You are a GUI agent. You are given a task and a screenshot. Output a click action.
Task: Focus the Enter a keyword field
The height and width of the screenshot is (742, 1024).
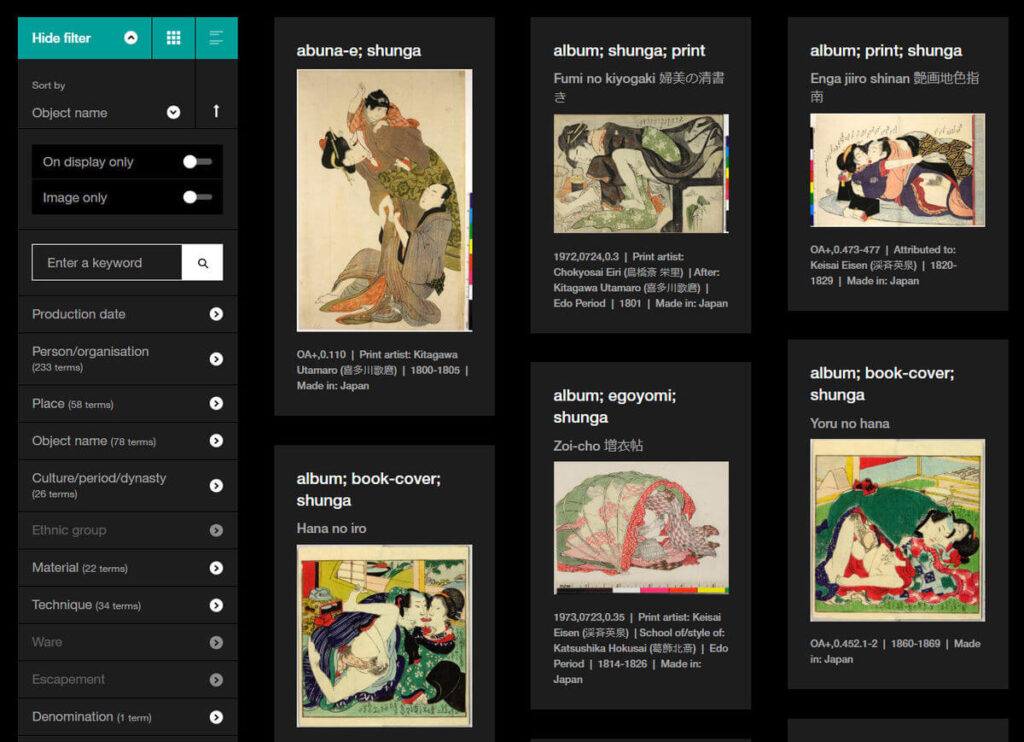(x=107, y=263)
